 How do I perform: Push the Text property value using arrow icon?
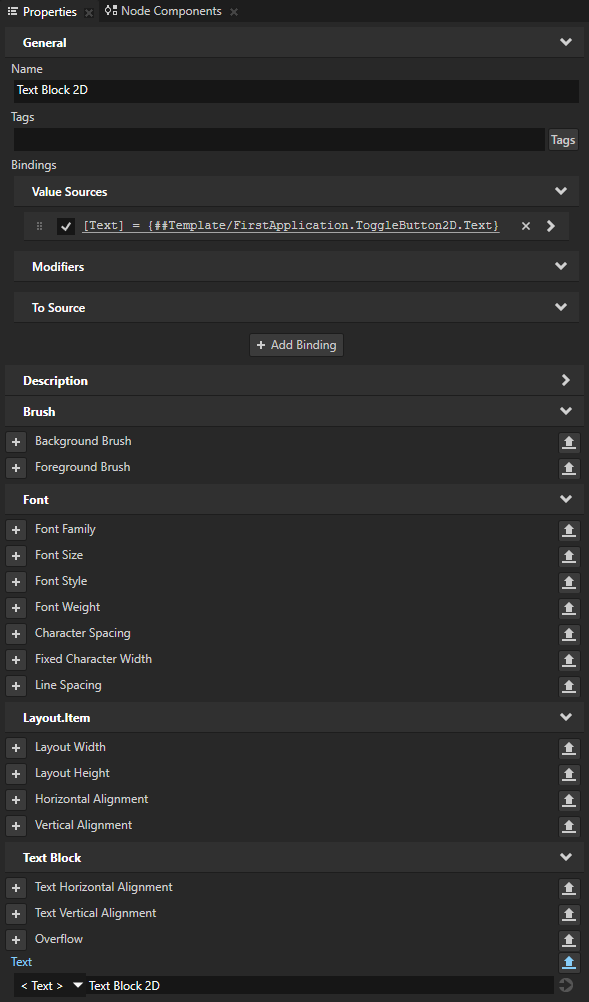(x=568, y=962)
